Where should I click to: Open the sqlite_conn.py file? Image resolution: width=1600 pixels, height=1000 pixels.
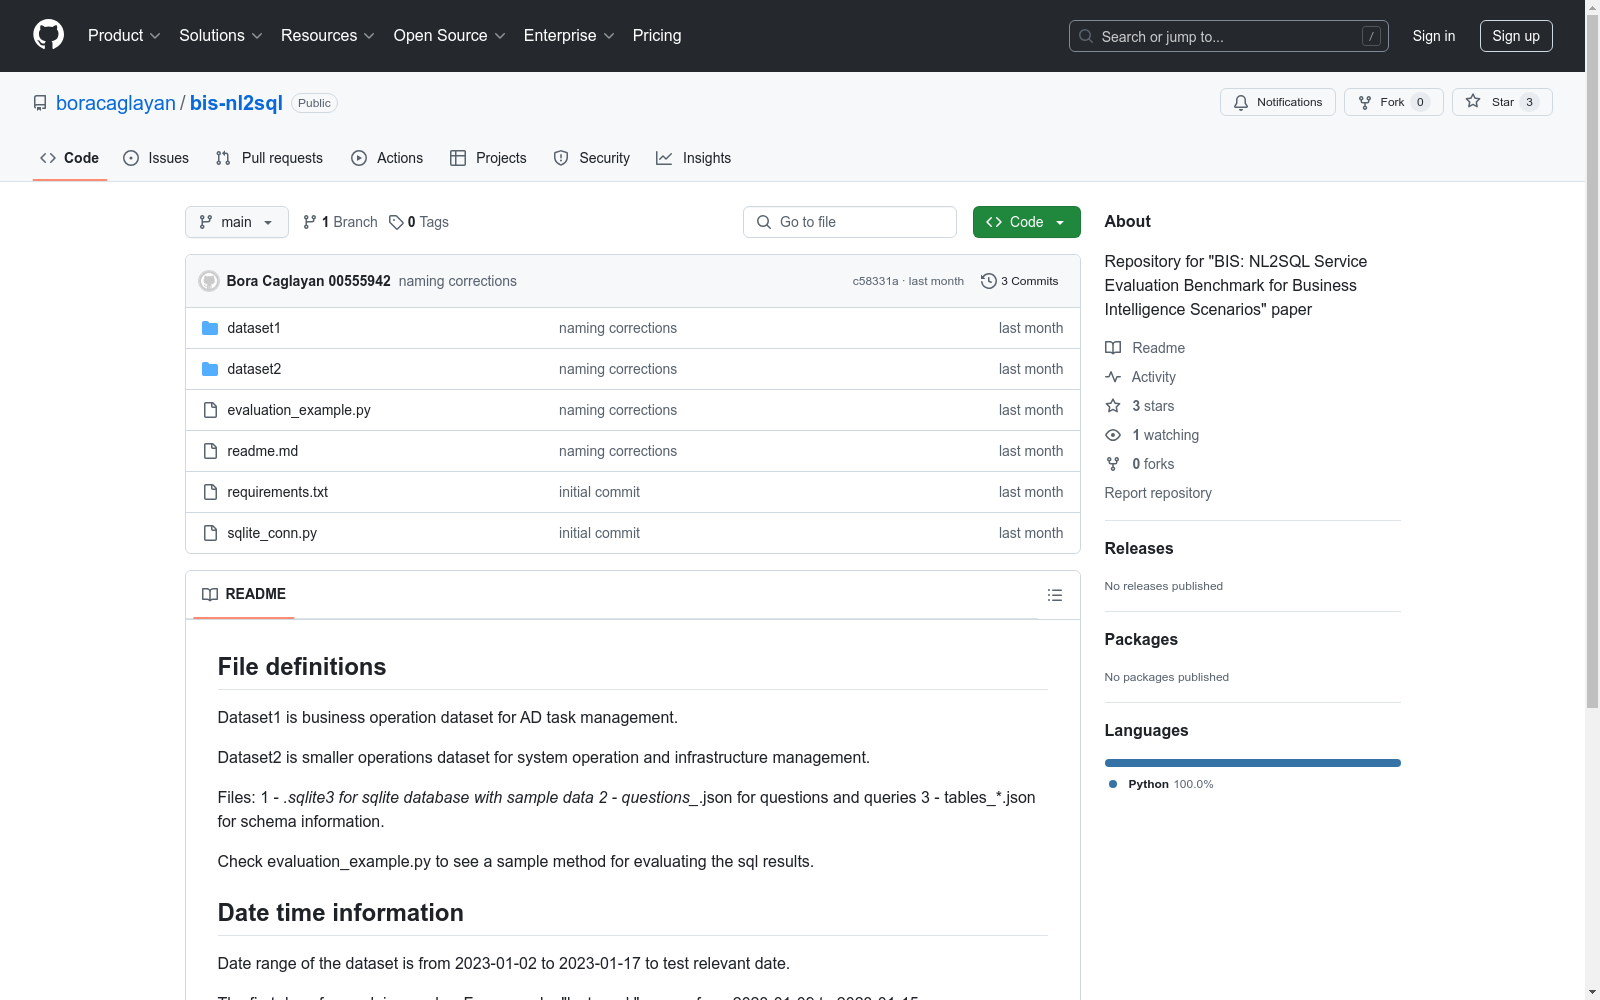pos(272,533)
